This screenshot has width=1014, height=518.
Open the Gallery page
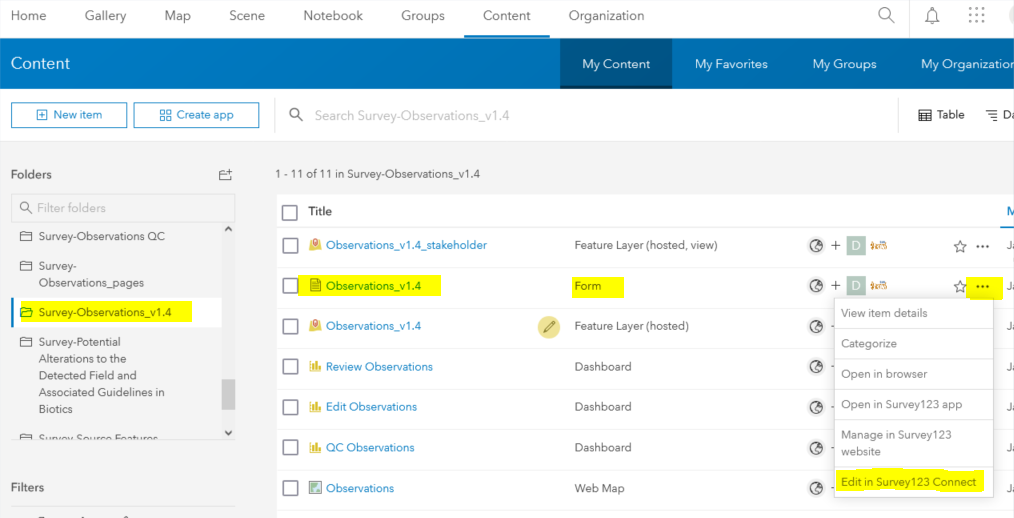[105, 16]
